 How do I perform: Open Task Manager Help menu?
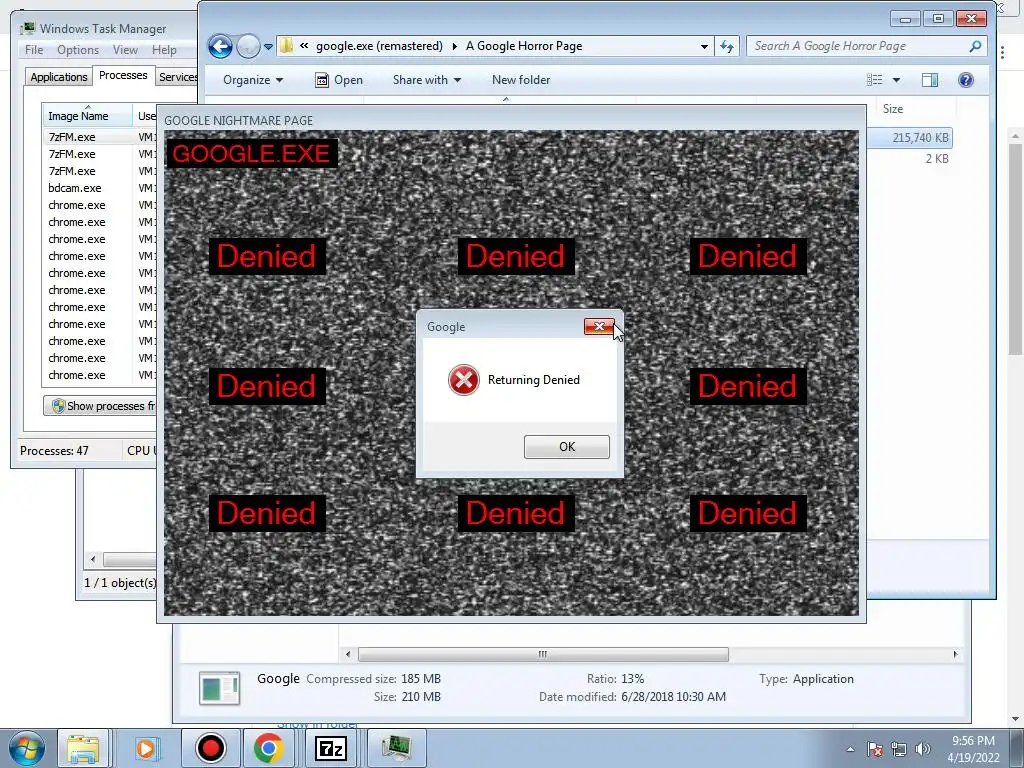[164, 50]
